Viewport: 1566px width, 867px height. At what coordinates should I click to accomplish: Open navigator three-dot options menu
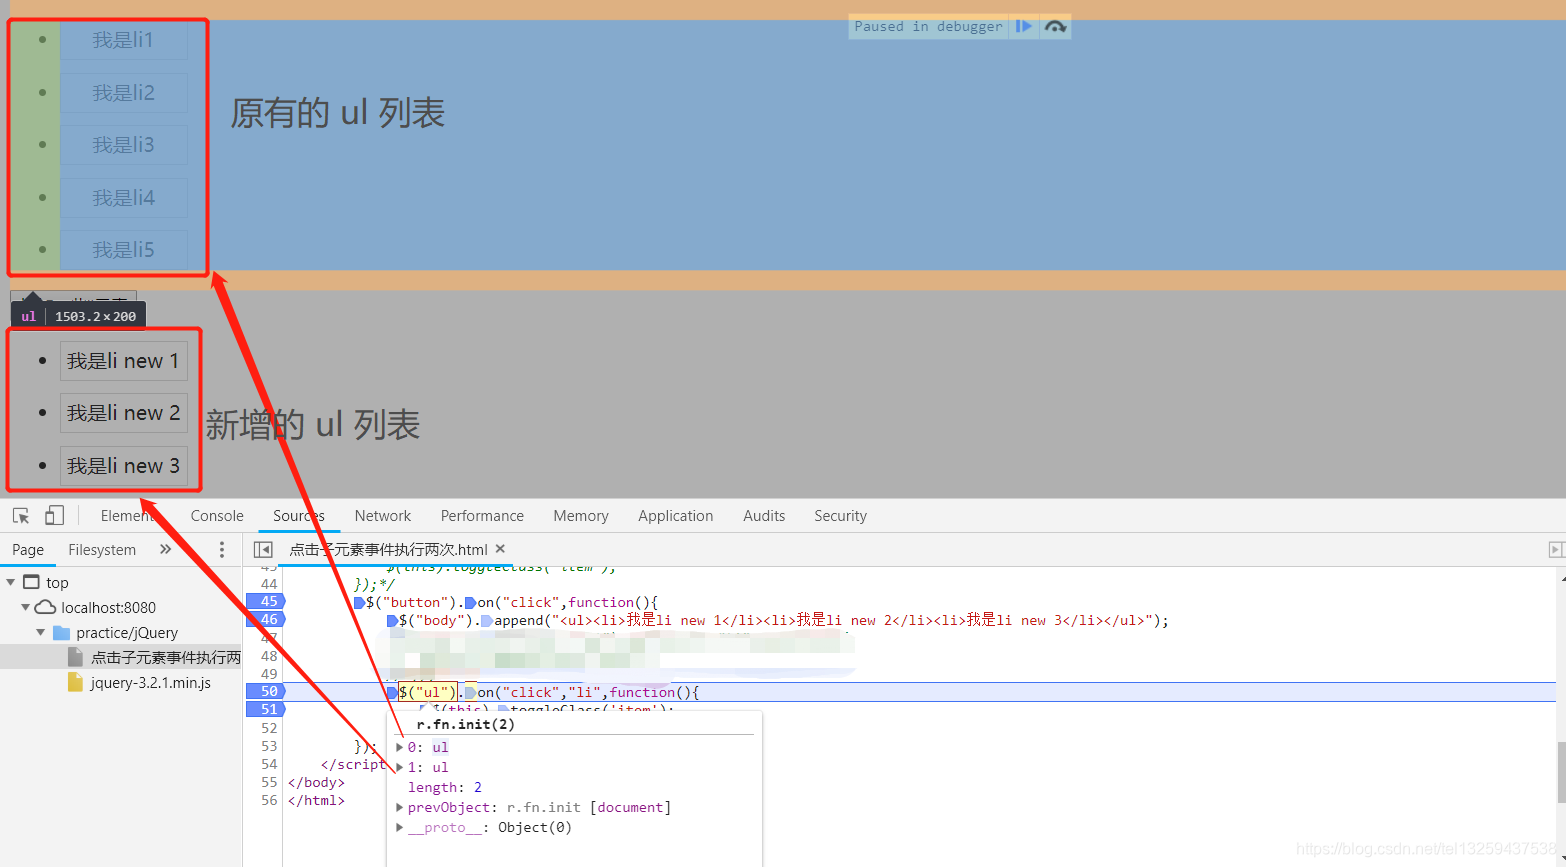pos(222,549)
